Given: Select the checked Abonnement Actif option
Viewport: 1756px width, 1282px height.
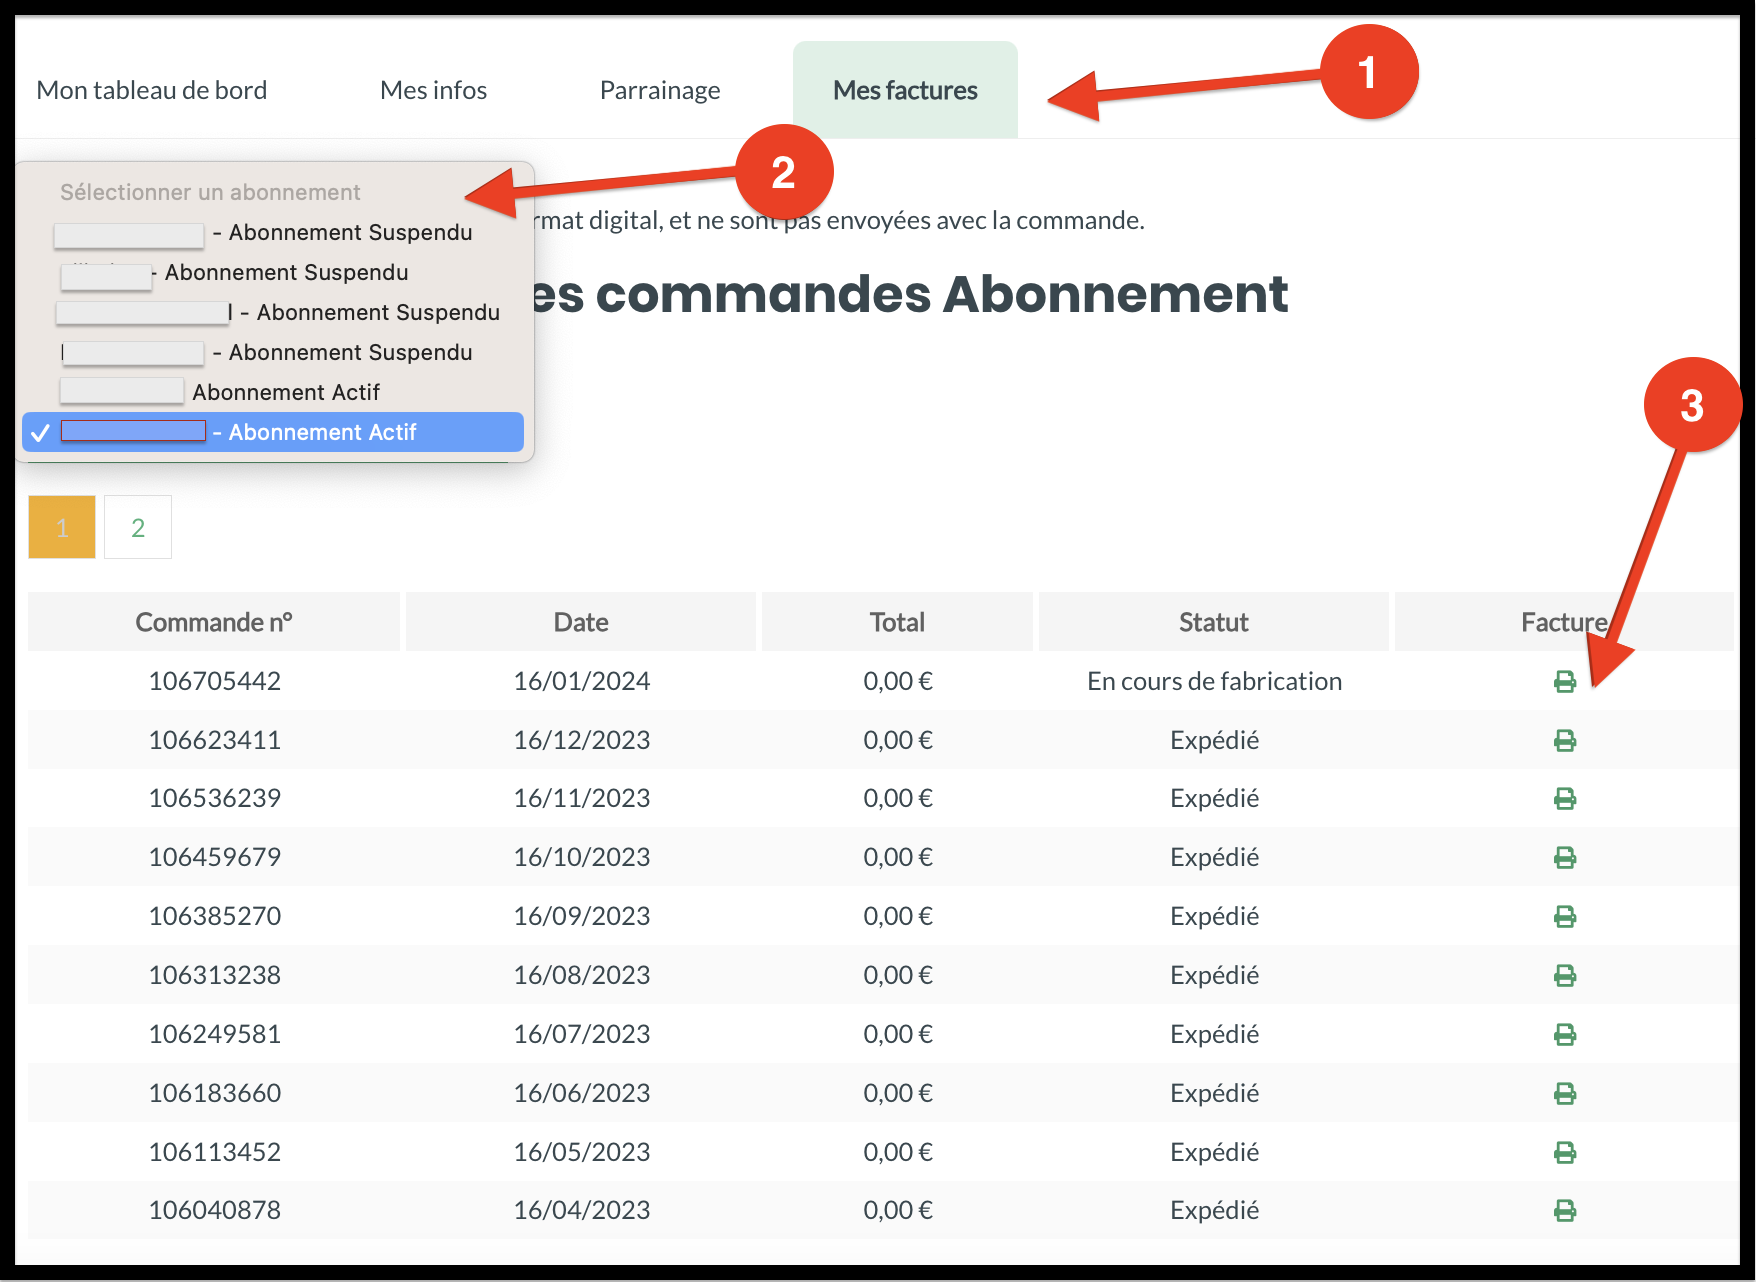Looking at the screenshot, I should [273, 432].
